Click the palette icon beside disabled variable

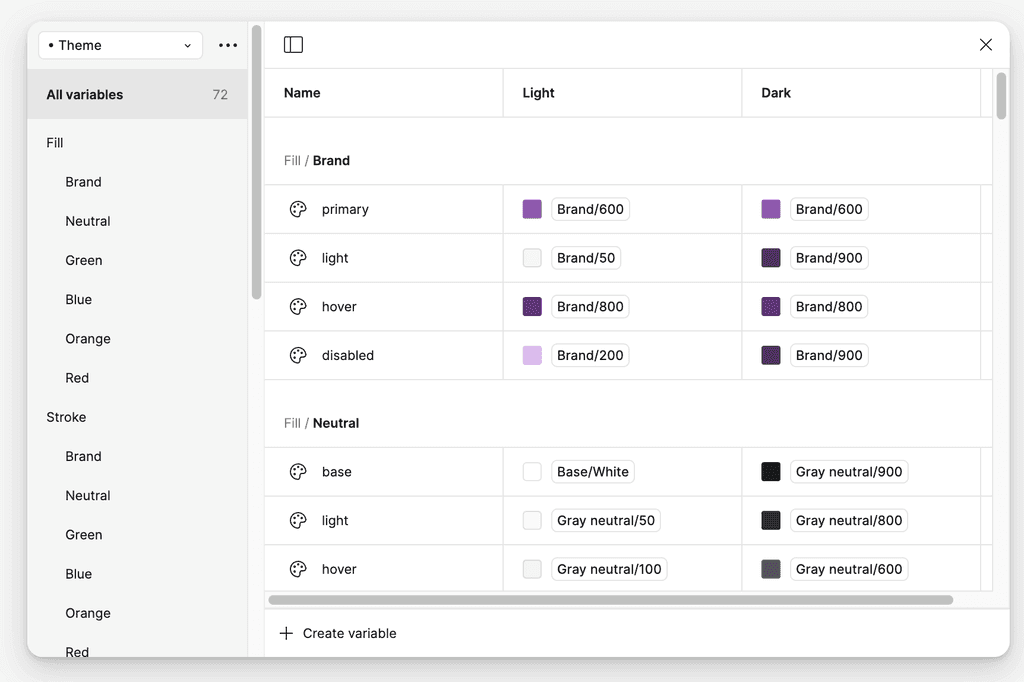pos(297,355)
